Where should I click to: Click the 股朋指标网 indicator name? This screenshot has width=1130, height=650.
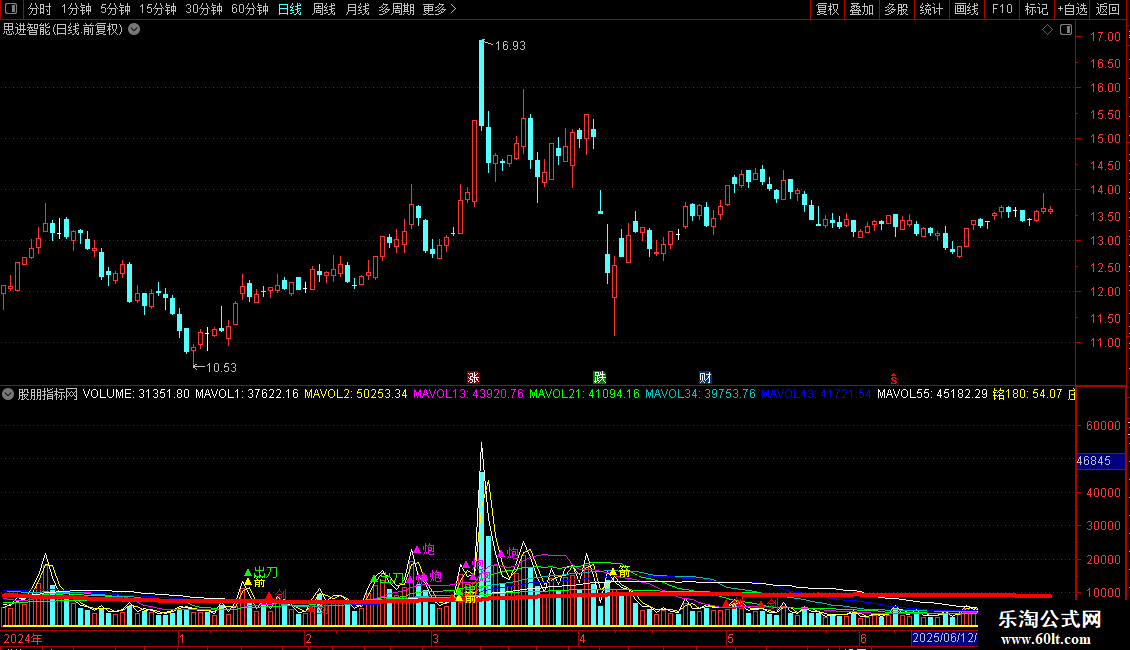click(48, 394)
